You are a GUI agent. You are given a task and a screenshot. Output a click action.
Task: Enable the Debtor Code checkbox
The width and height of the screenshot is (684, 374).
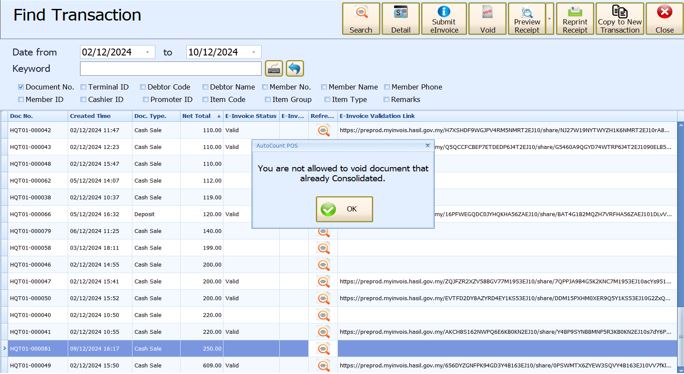coord(143,87)
